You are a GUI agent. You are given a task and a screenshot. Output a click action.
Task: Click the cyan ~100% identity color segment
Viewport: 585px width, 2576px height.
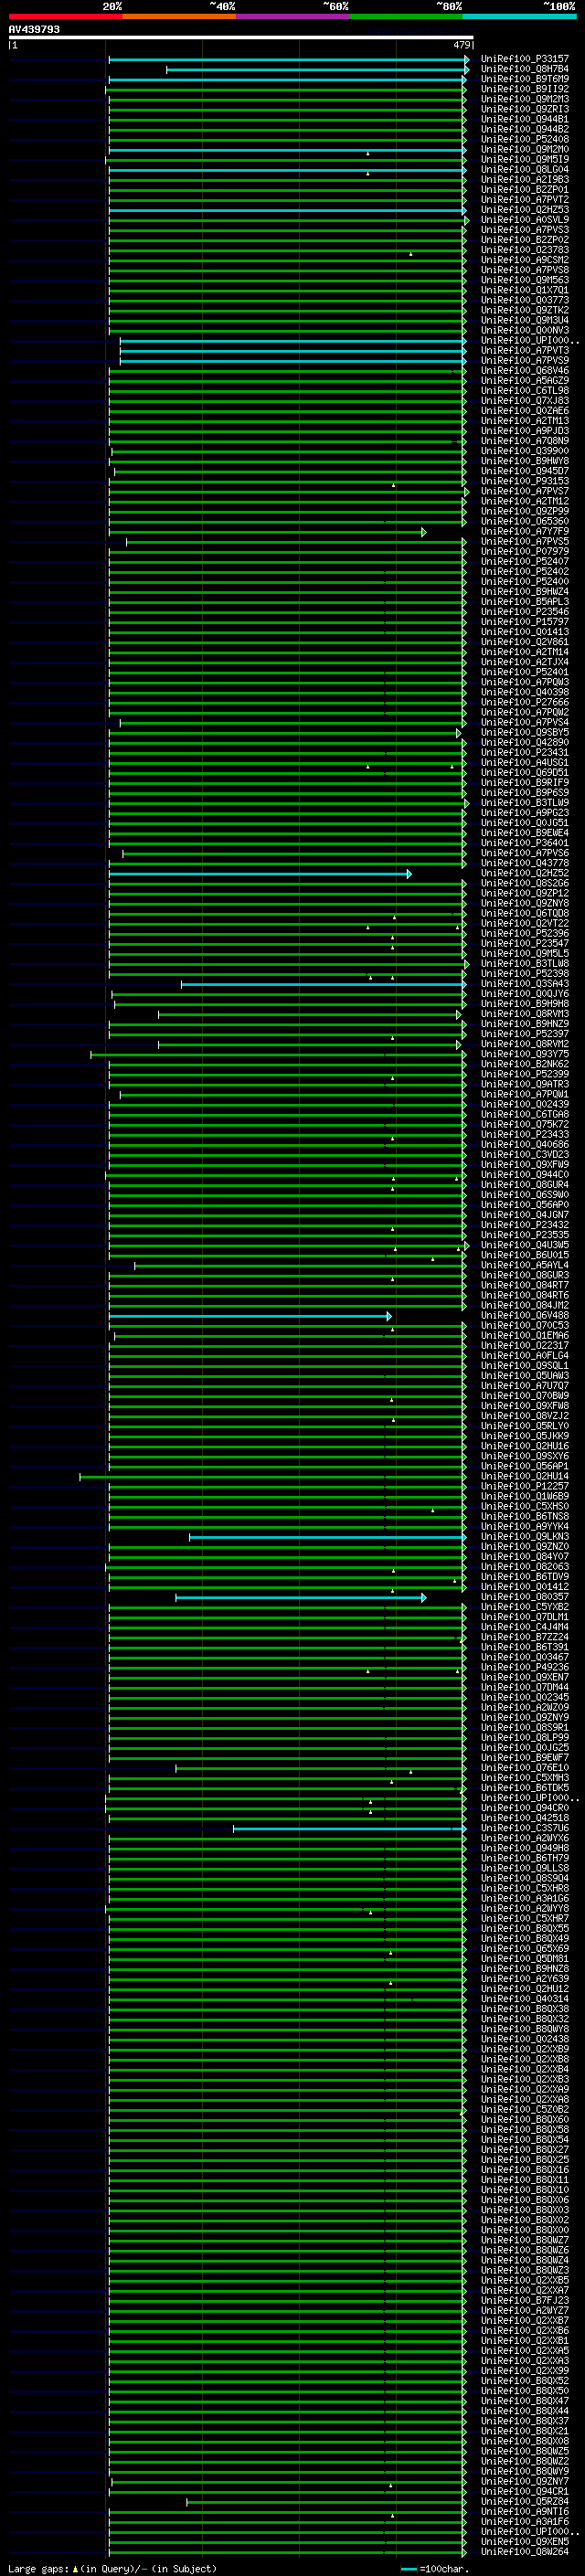coord(520,16)
